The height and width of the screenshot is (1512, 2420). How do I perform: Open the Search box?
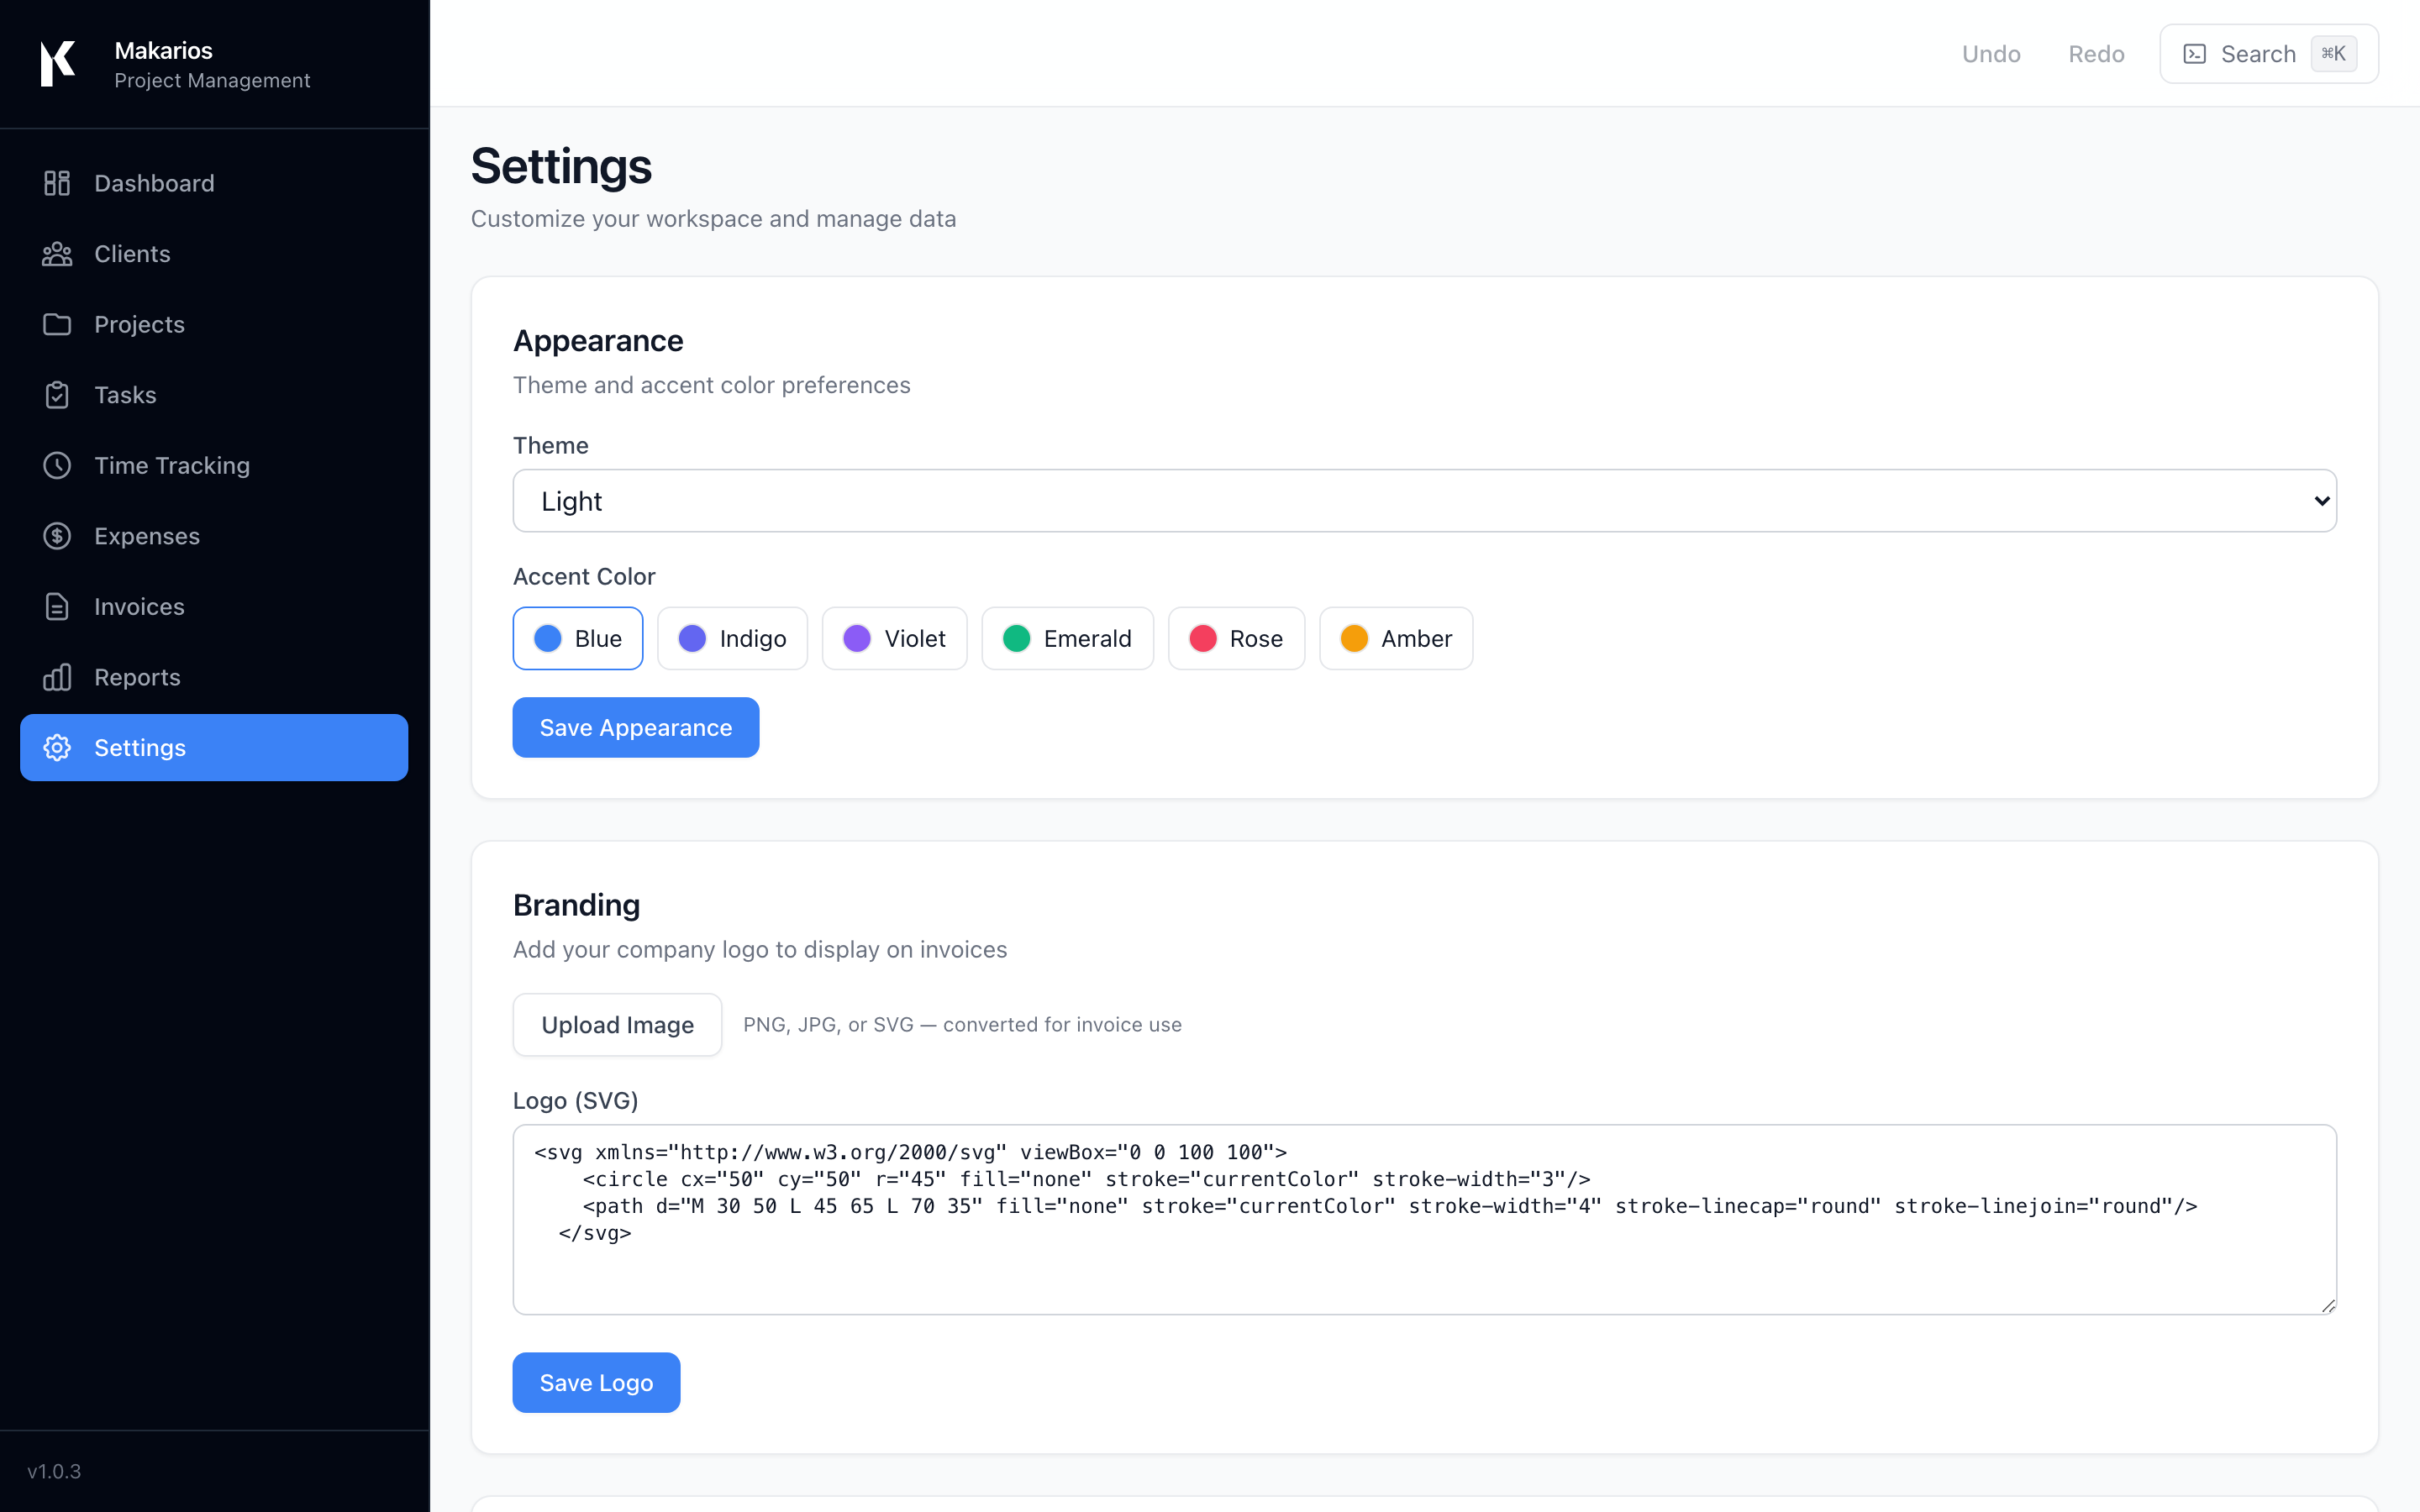(2269, 54)
